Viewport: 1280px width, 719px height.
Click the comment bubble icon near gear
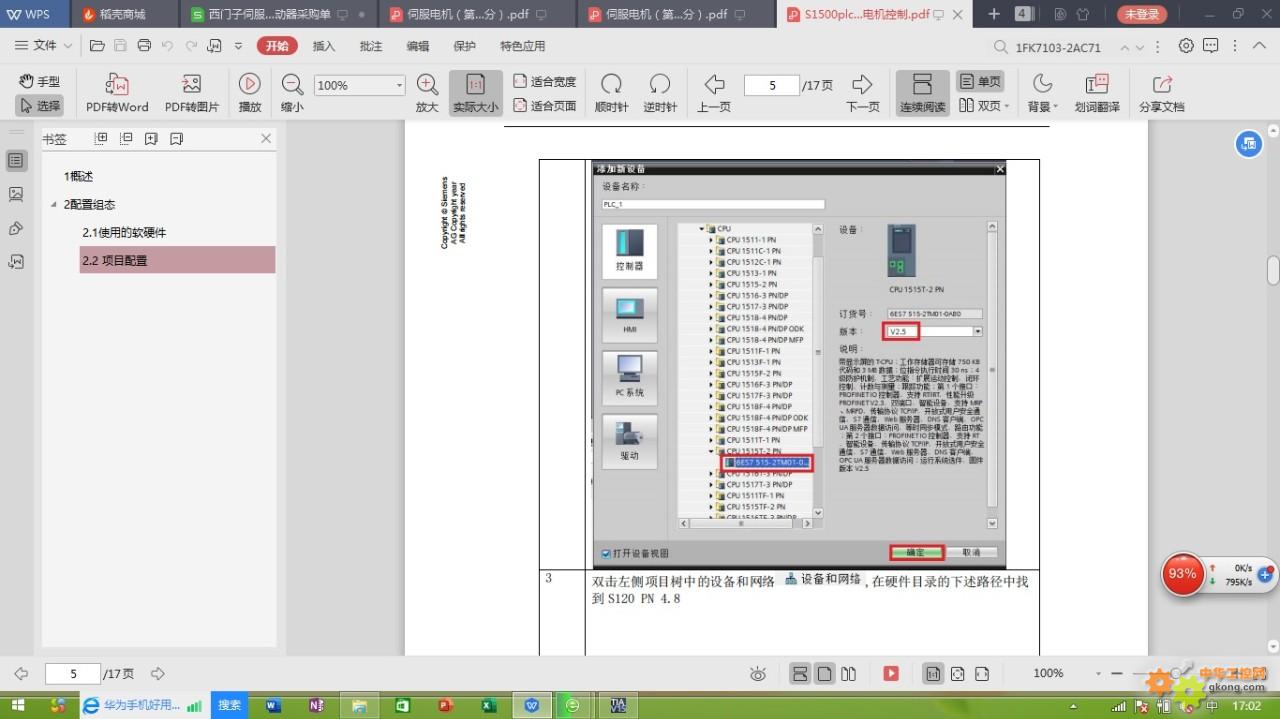point(1210,46)
